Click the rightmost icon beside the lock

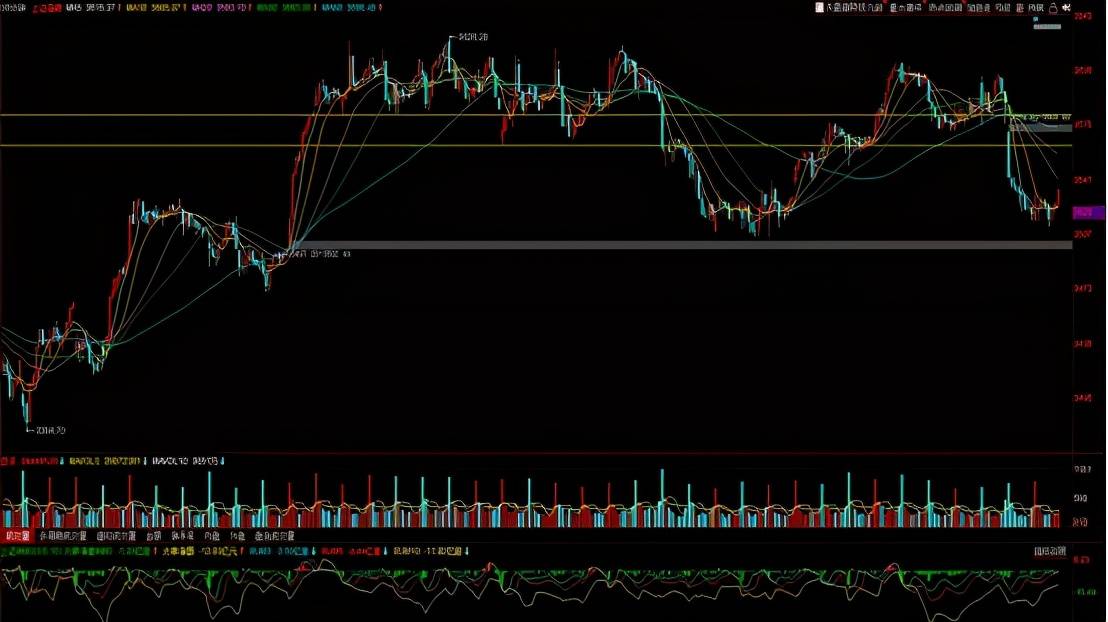[x=1066, y=7]
